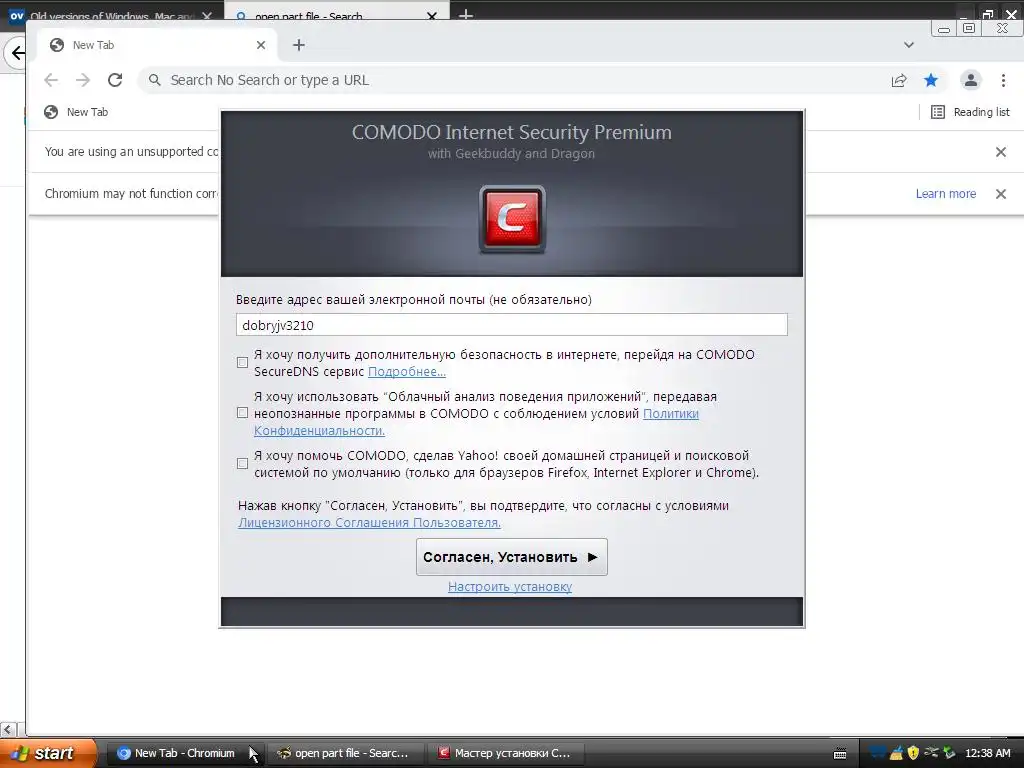The image size is (1024, 768).
Task: Switch to 'Мастер установки C...' taskbar item
Action: [505, 753]
